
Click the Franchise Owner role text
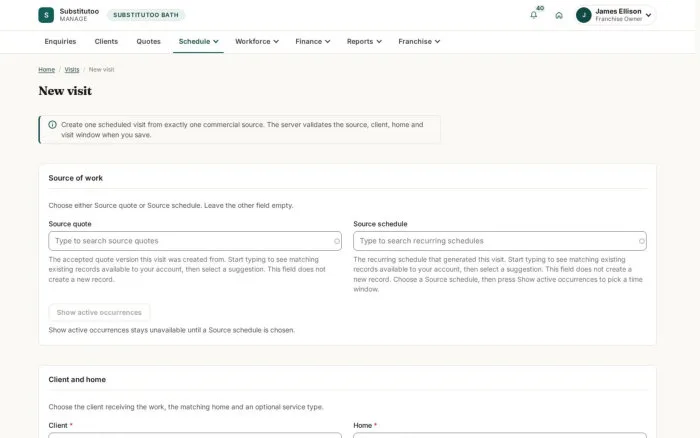pos(619,19)
